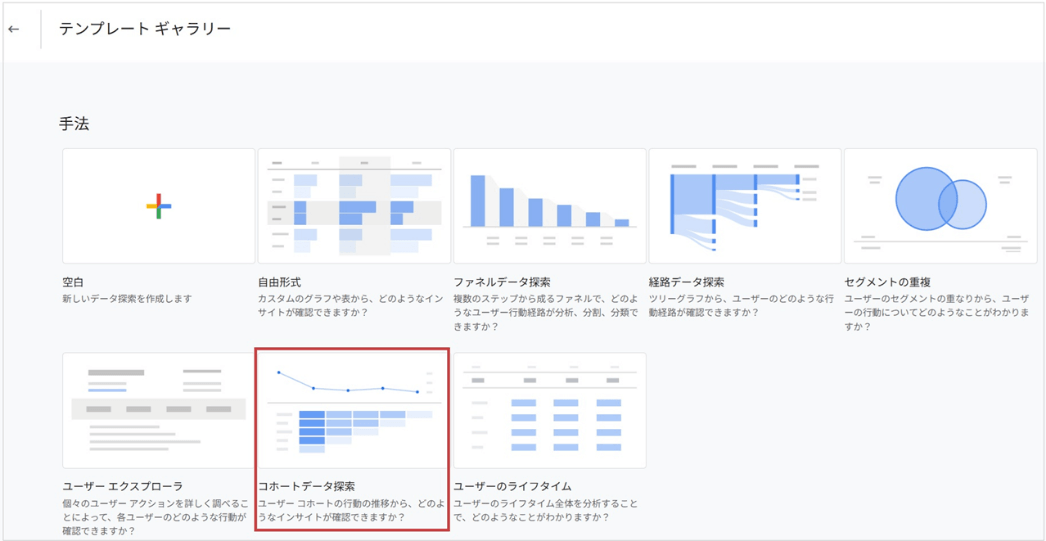
Task: Click description starting ユーザーのライフタイム全体を分析
Action: click(548, 510)
